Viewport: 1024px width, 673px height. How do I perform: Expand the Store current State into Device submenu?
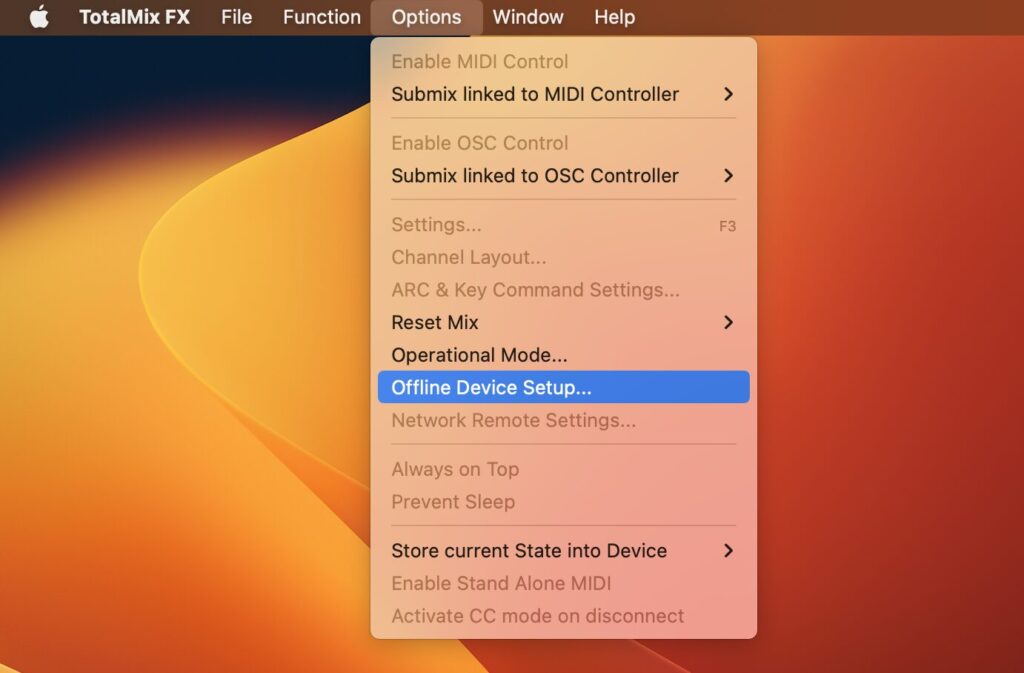click(528, 550)
